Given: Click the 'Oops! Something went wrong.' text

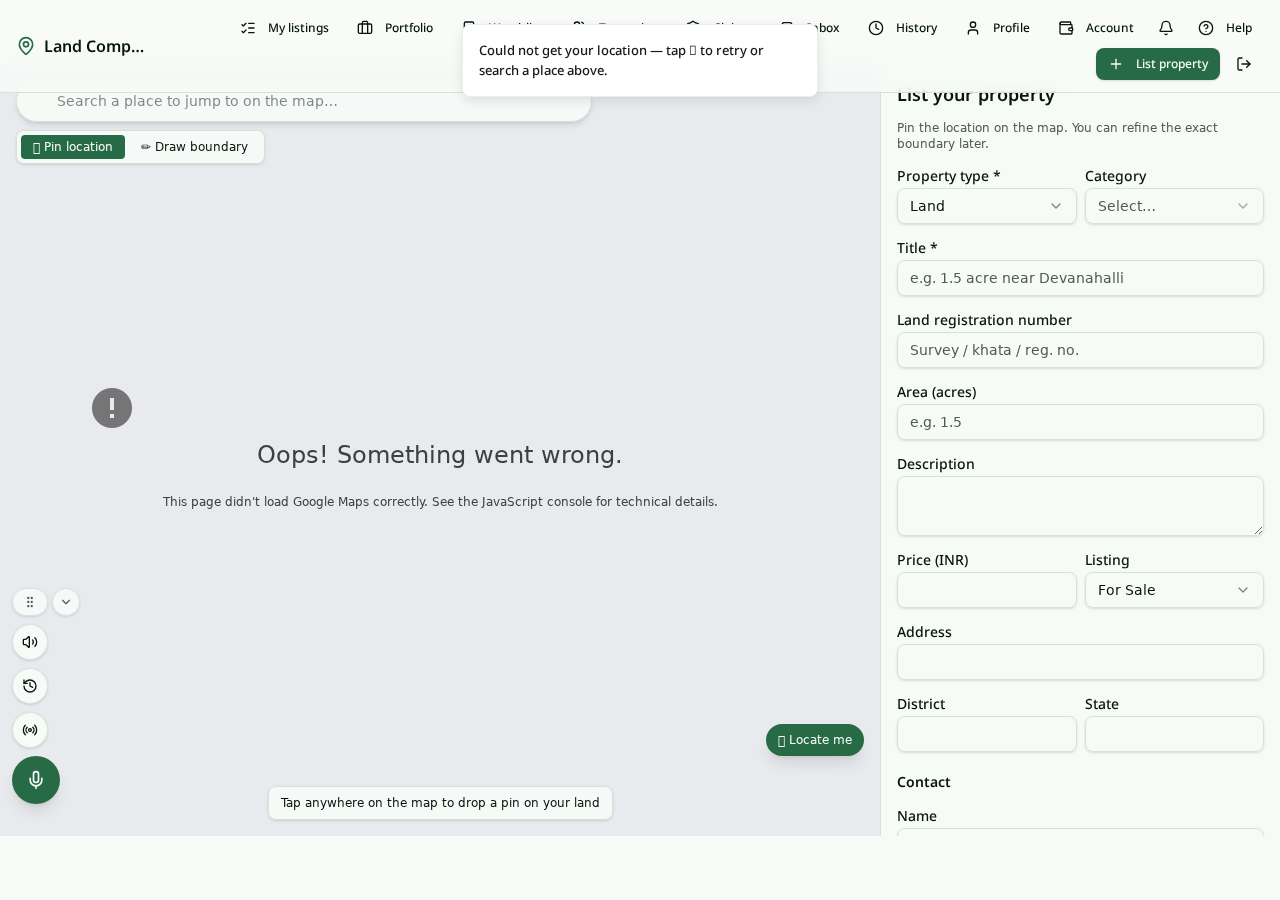Looking at the screenshot, I should [440, 455].
